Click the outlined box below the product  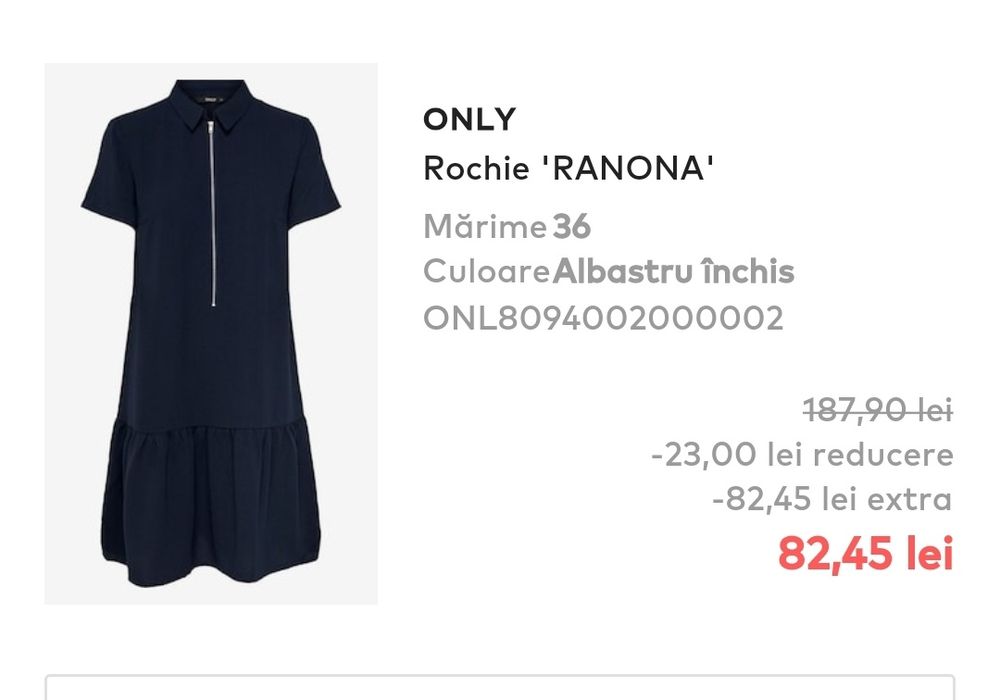500,687
